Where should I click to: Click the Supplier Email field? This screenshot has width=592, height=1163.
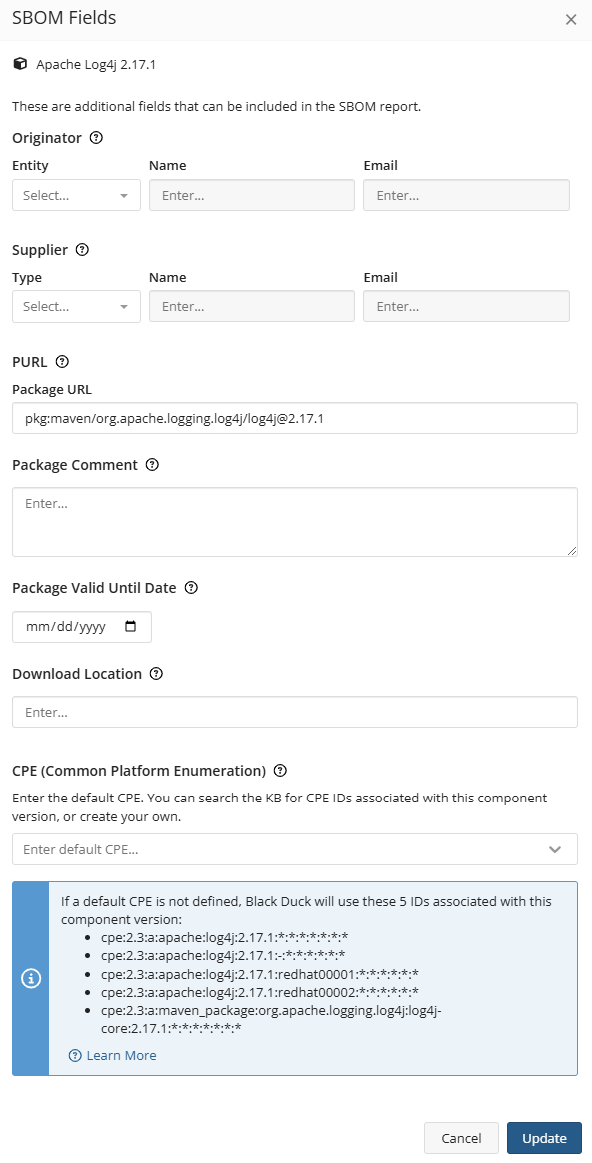[x=467, y=306]
